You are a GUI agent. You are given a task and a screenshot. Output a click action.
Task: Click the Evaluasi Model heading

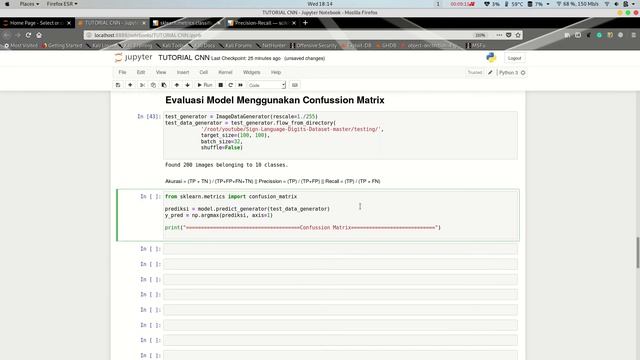(x=275, y=100)
